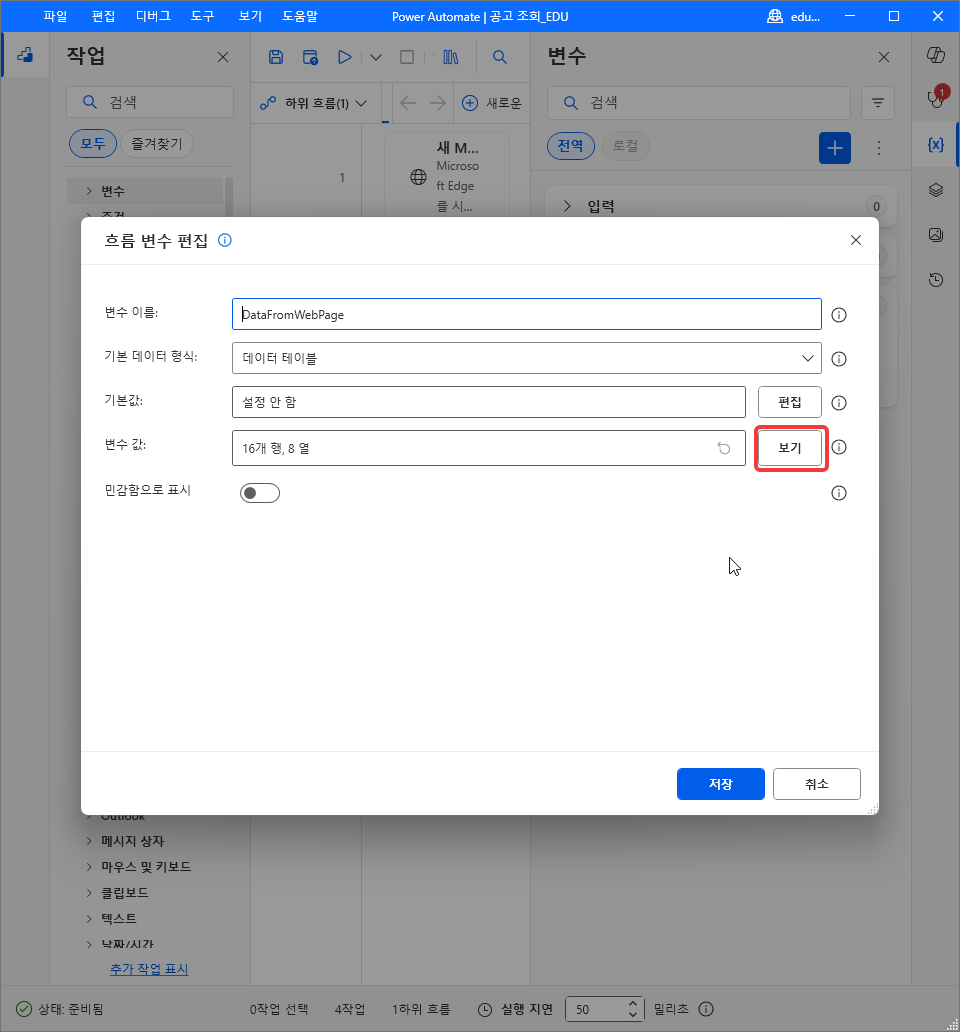Image resolution: width=960 pixels, height=1032 pixels.
Task: Click the 보기 button next to 변수 값
Action: coord(790,448)
